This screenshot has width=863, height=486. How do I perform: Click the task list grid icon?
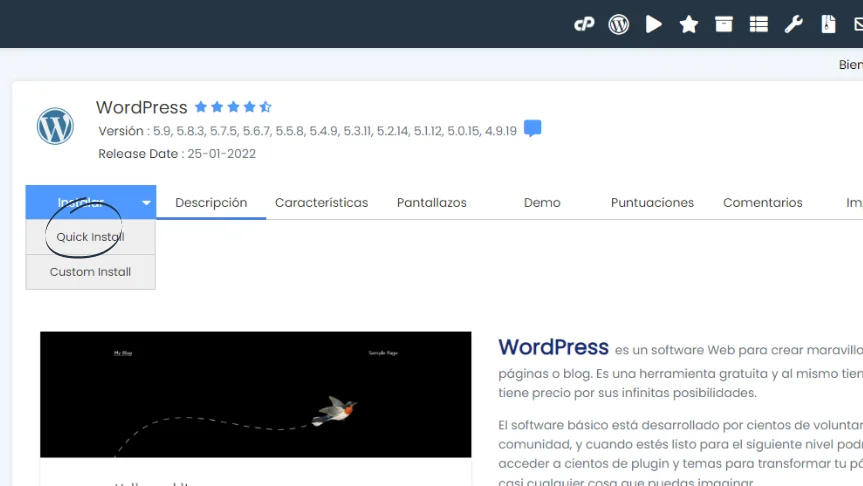click(x=758, y=24)
